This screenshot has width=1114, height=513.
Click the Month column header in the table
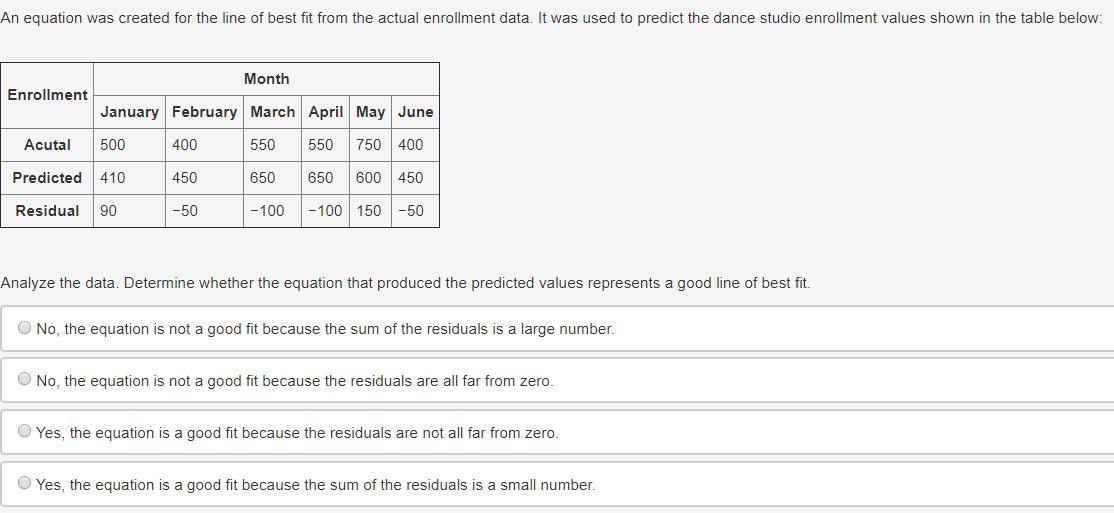[266, 79]
